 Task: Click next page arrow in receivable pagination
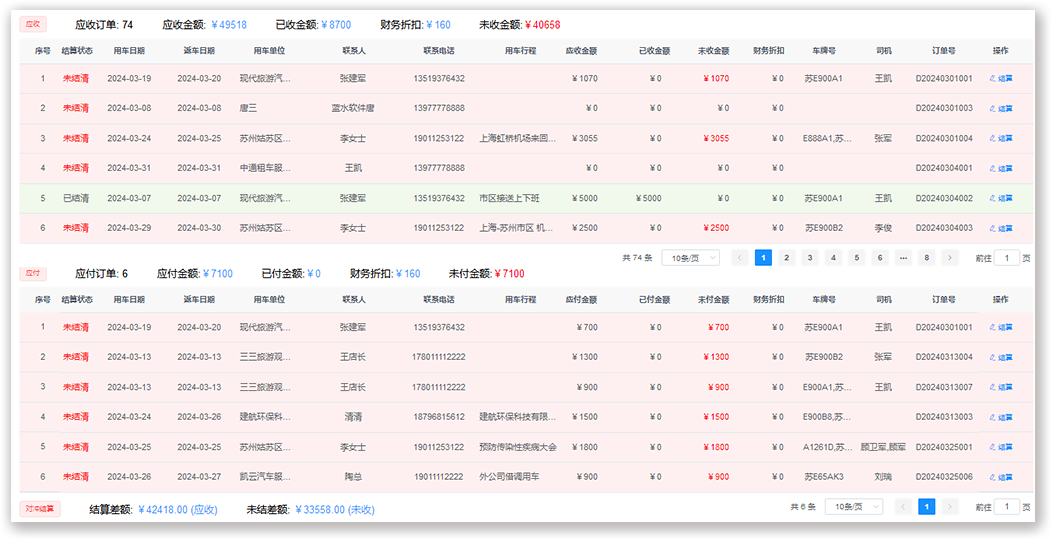point(951,258)
